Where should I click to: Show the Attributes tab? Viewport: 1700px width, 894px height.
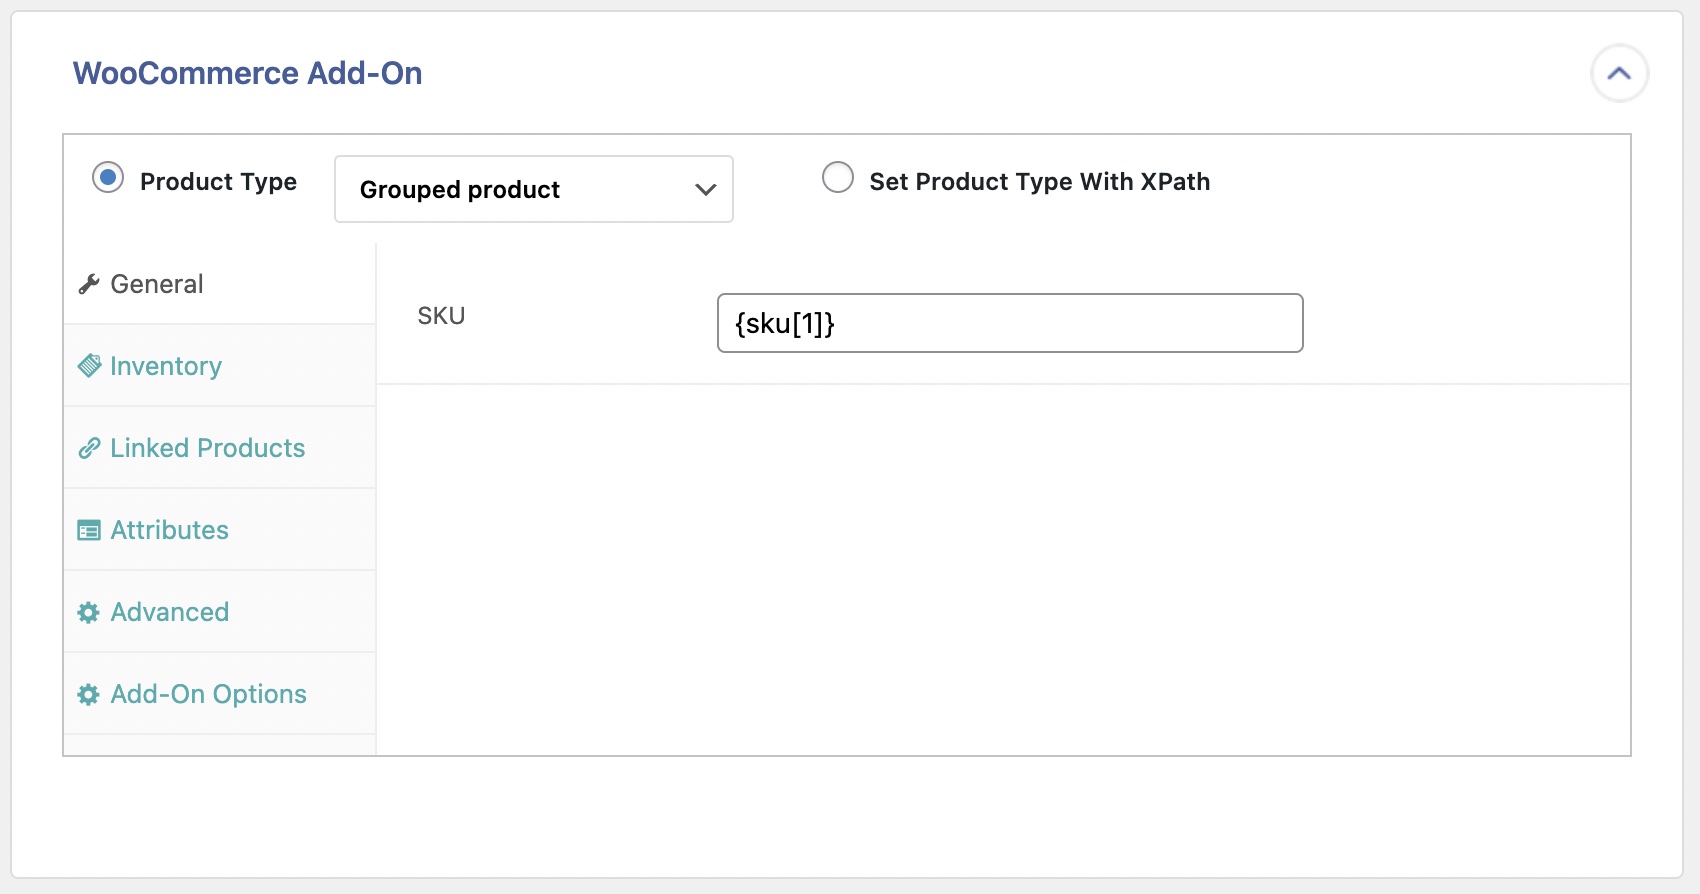pos(220,530)
